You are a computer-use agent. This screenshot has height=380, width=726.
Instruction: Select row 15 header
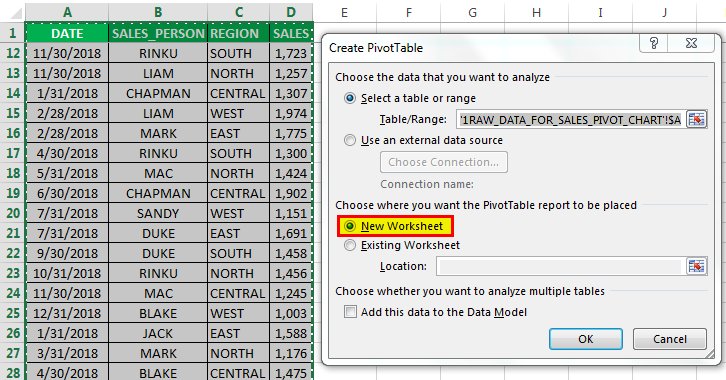click(13, 113)
